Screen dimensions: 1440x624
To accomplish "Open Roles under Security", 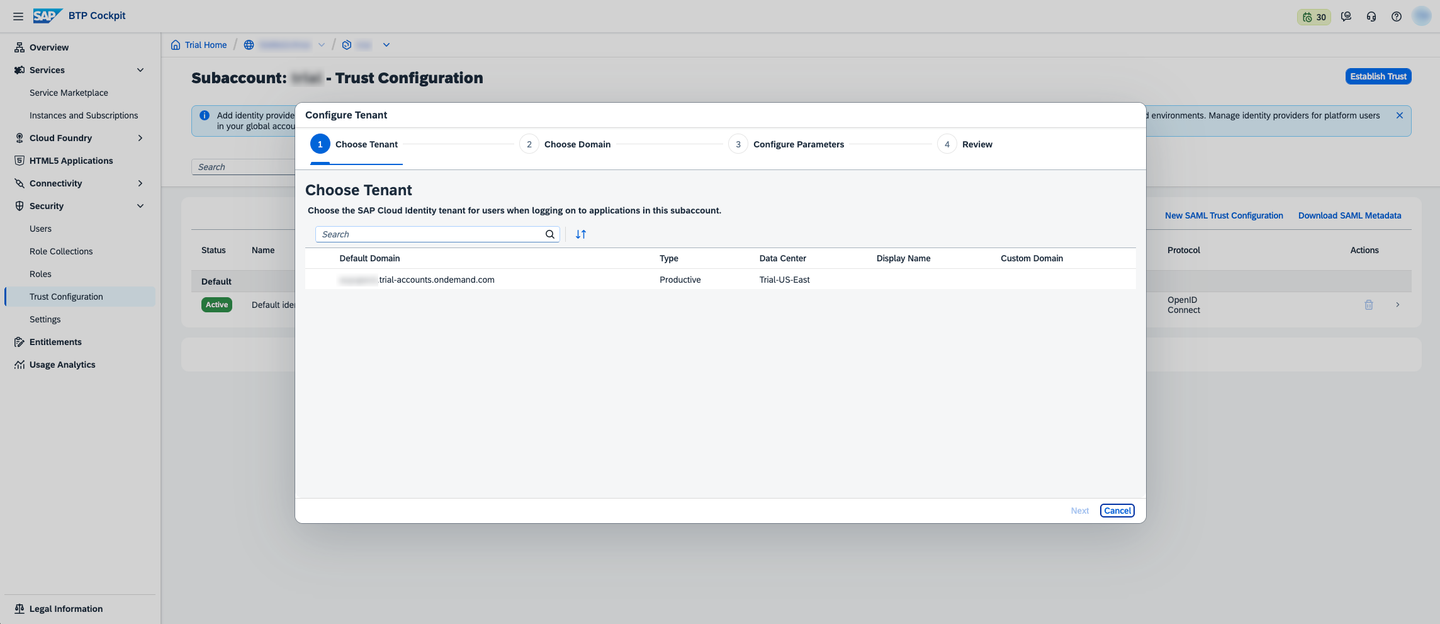I will (41, 274).
